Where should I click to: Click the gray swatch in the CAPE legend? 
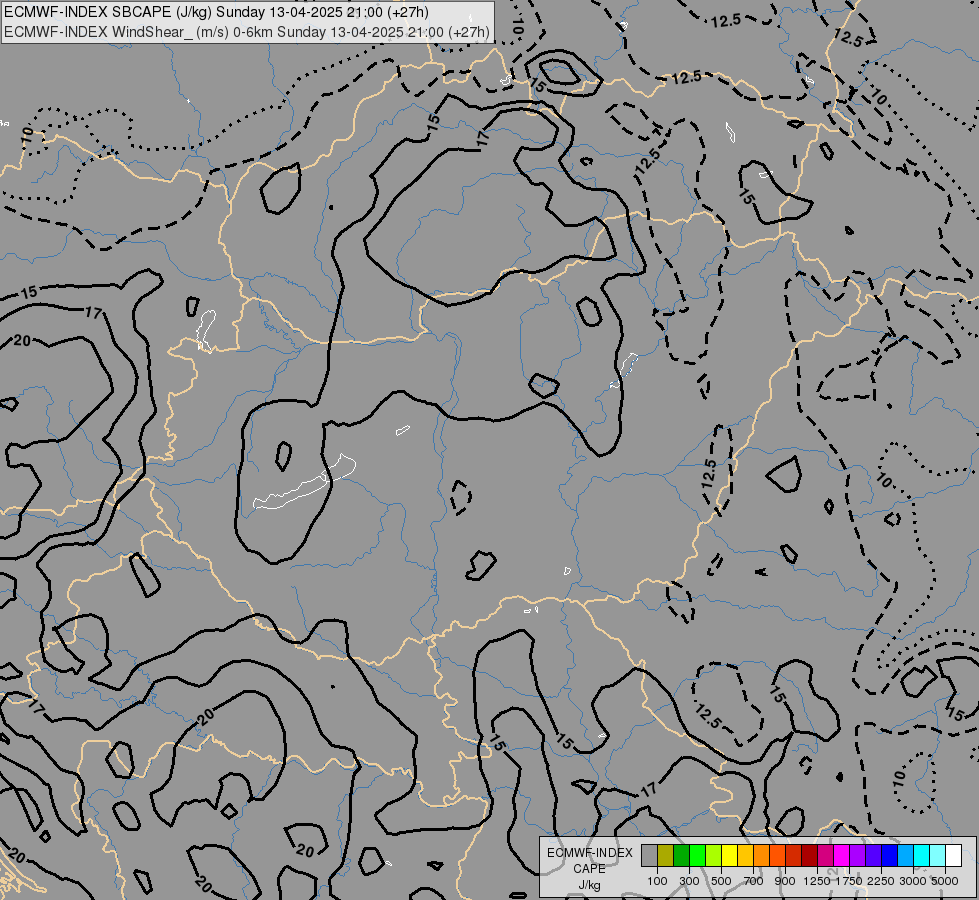tap(649, 855)
